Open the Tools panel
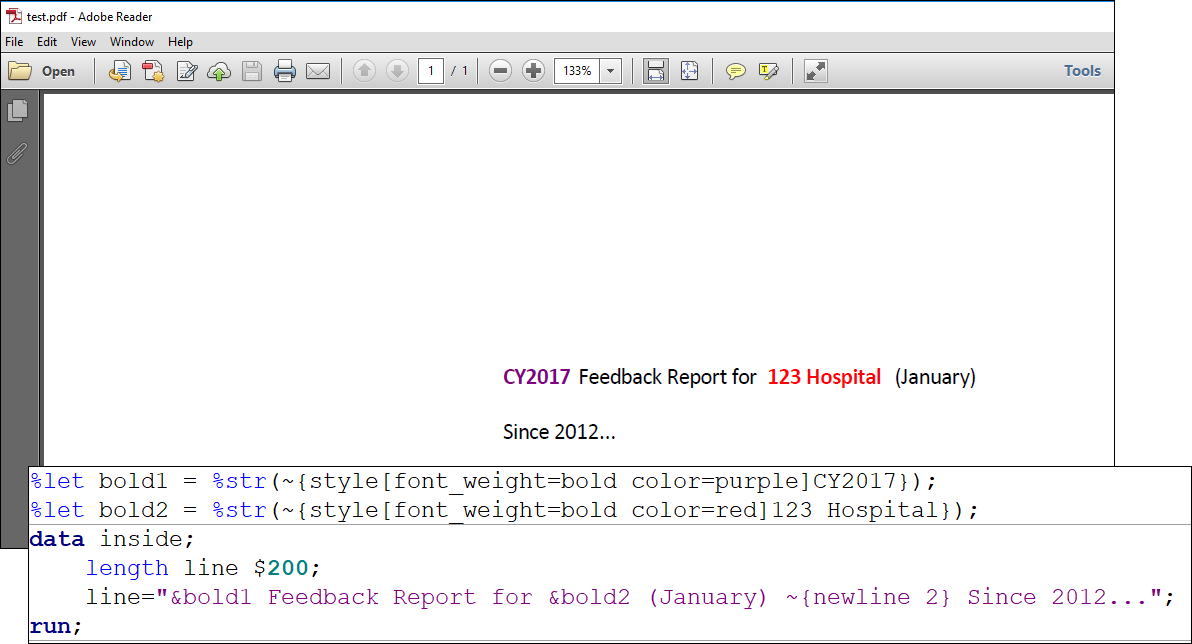Viewport: 1192px width, 644px height. coord(1082,71)
